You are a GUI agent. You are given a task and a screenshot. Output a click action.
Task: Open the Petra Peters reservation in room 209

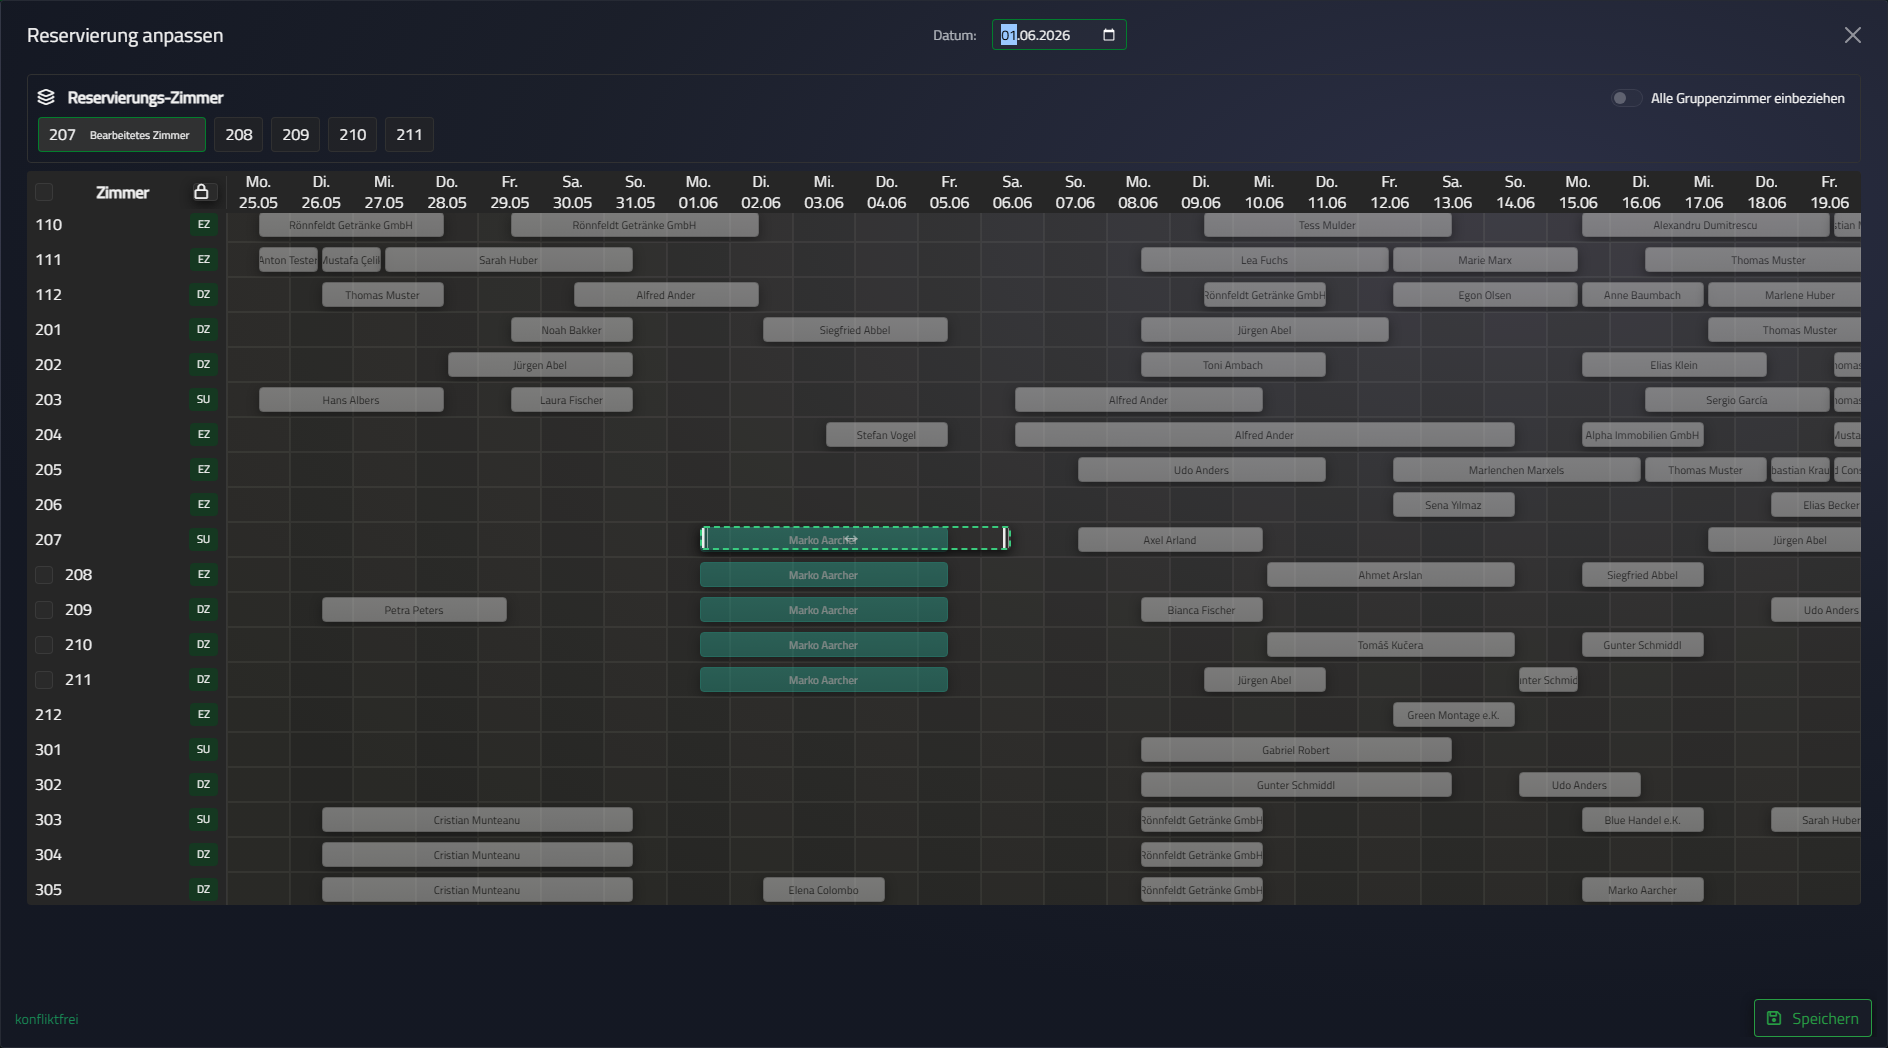coord(414,610)
